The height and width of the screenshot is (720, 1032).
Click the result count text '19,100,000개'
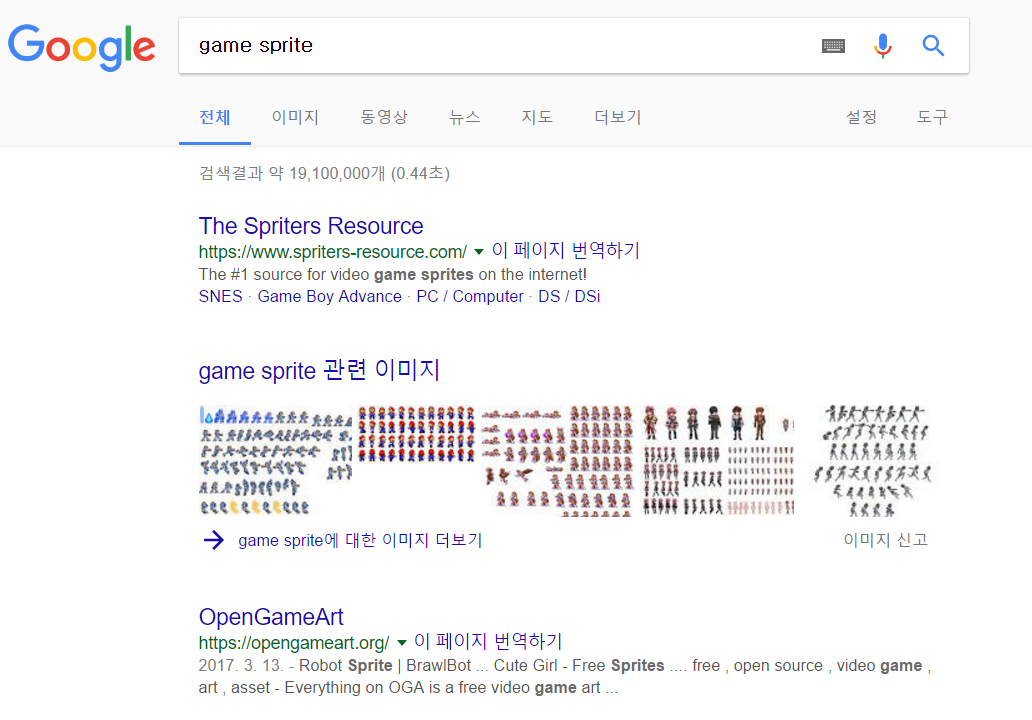click(x=337, y=174)
